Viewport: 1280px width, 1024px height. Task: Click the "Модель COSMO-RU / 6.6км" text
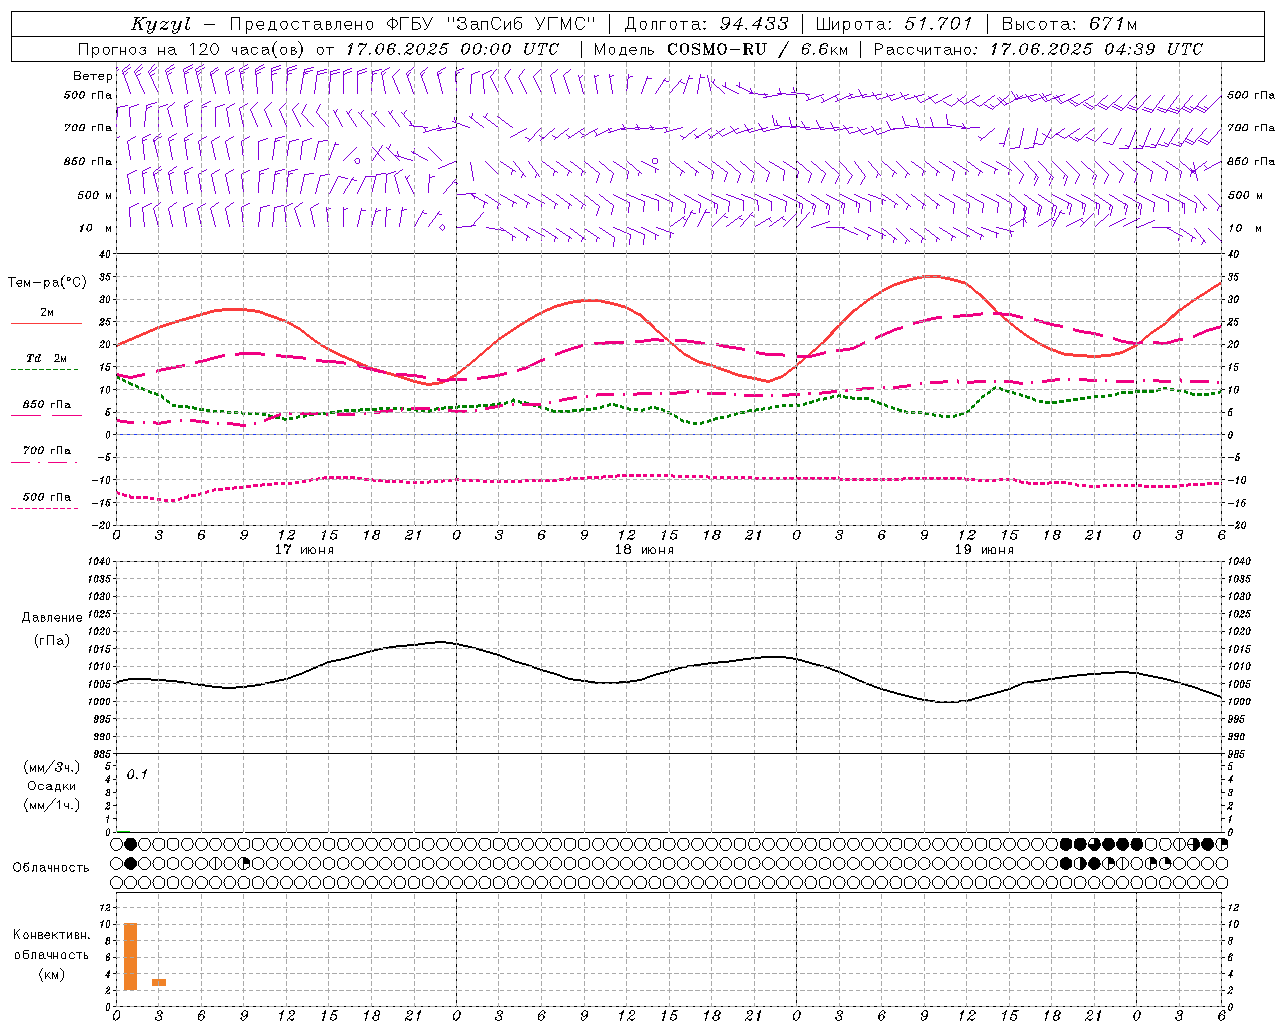[x=719, y=49]
